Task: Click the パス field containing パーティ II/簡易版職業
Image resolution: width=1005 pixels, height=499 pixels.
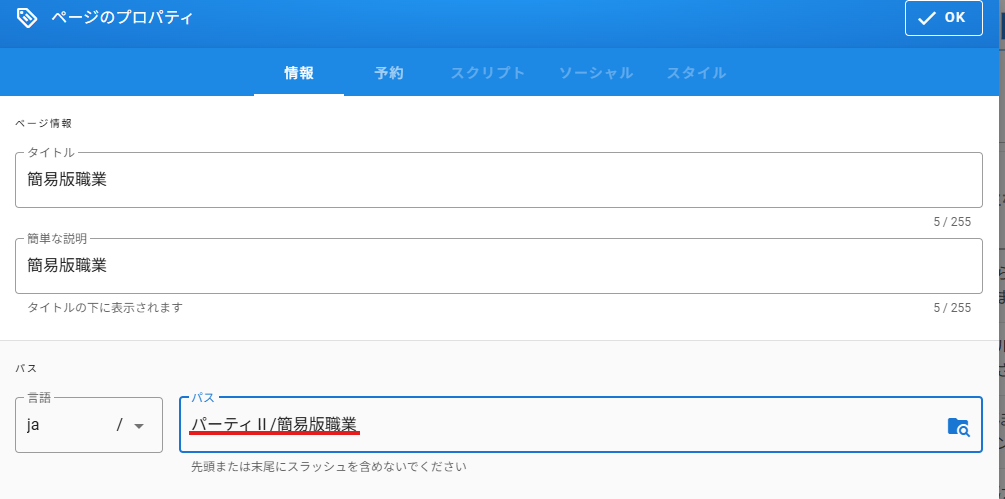Action: [560, 426]
